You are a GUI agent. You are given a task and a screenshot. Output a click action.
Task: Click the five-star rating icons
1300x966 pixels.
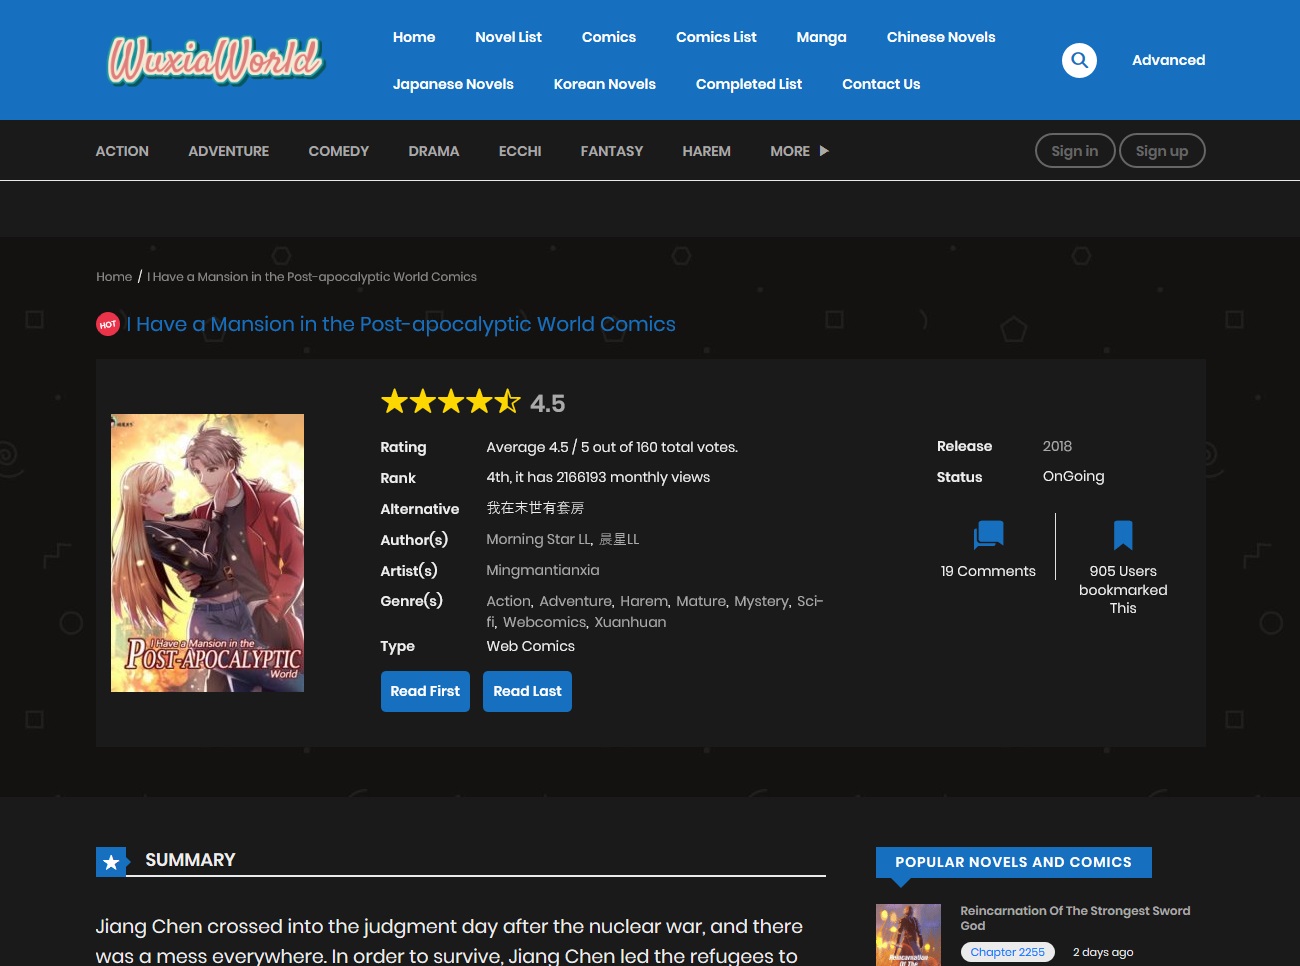[x=451, y=402]
